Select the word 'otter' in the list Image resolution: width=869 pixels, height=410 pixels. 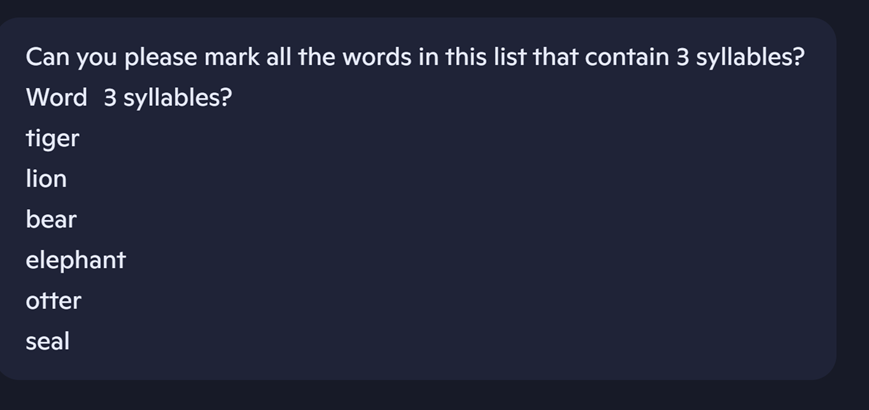pyautogui.click(x=53, y=301)
